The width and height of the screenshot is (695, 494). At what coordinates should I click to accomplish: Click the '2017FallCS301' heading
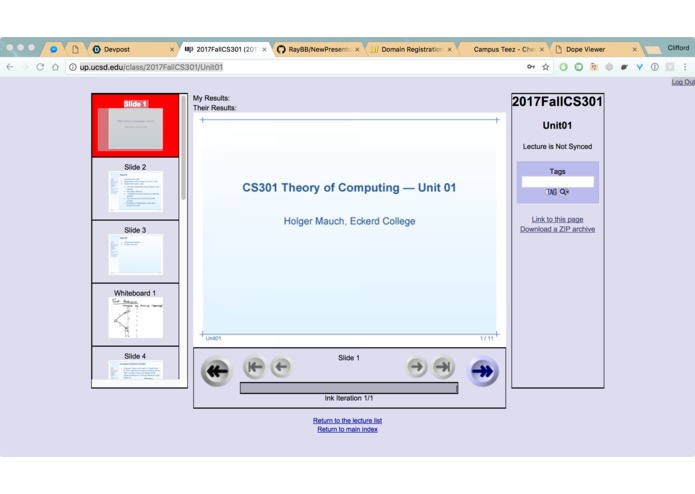(x=557, y=101)
